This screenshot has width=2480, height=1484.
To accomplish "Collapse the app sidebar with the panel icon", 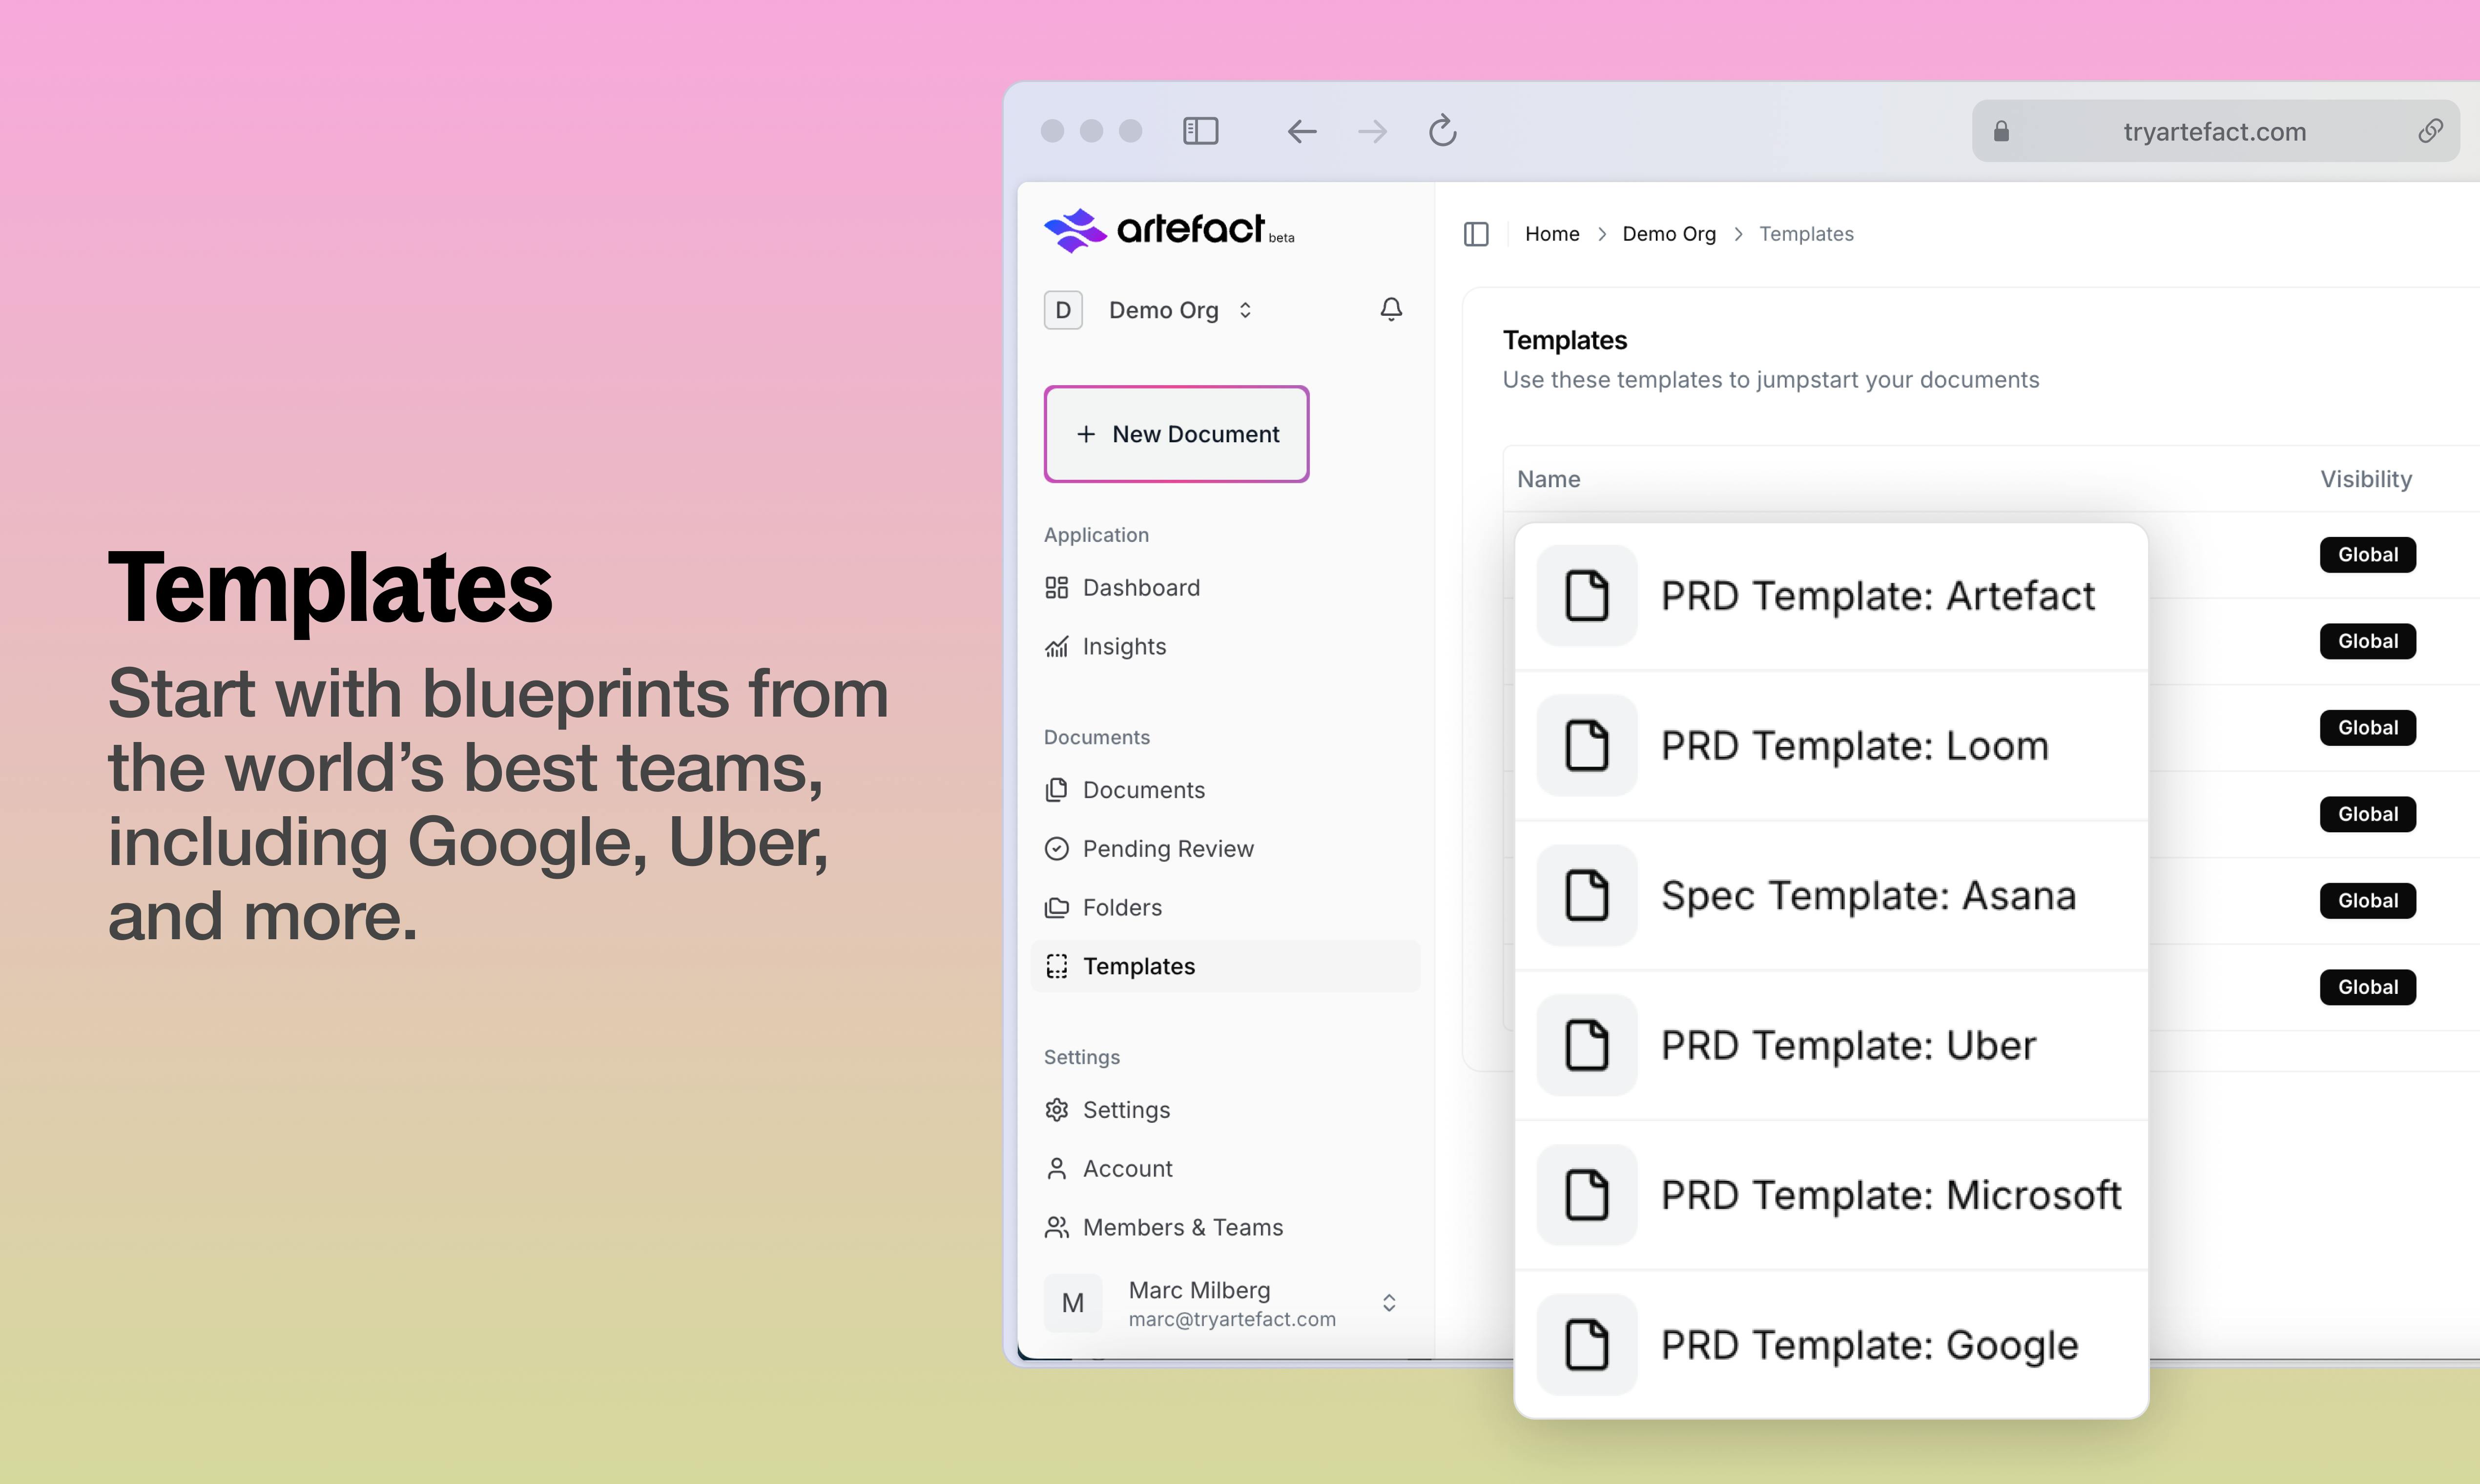I will coord(1476,234).
